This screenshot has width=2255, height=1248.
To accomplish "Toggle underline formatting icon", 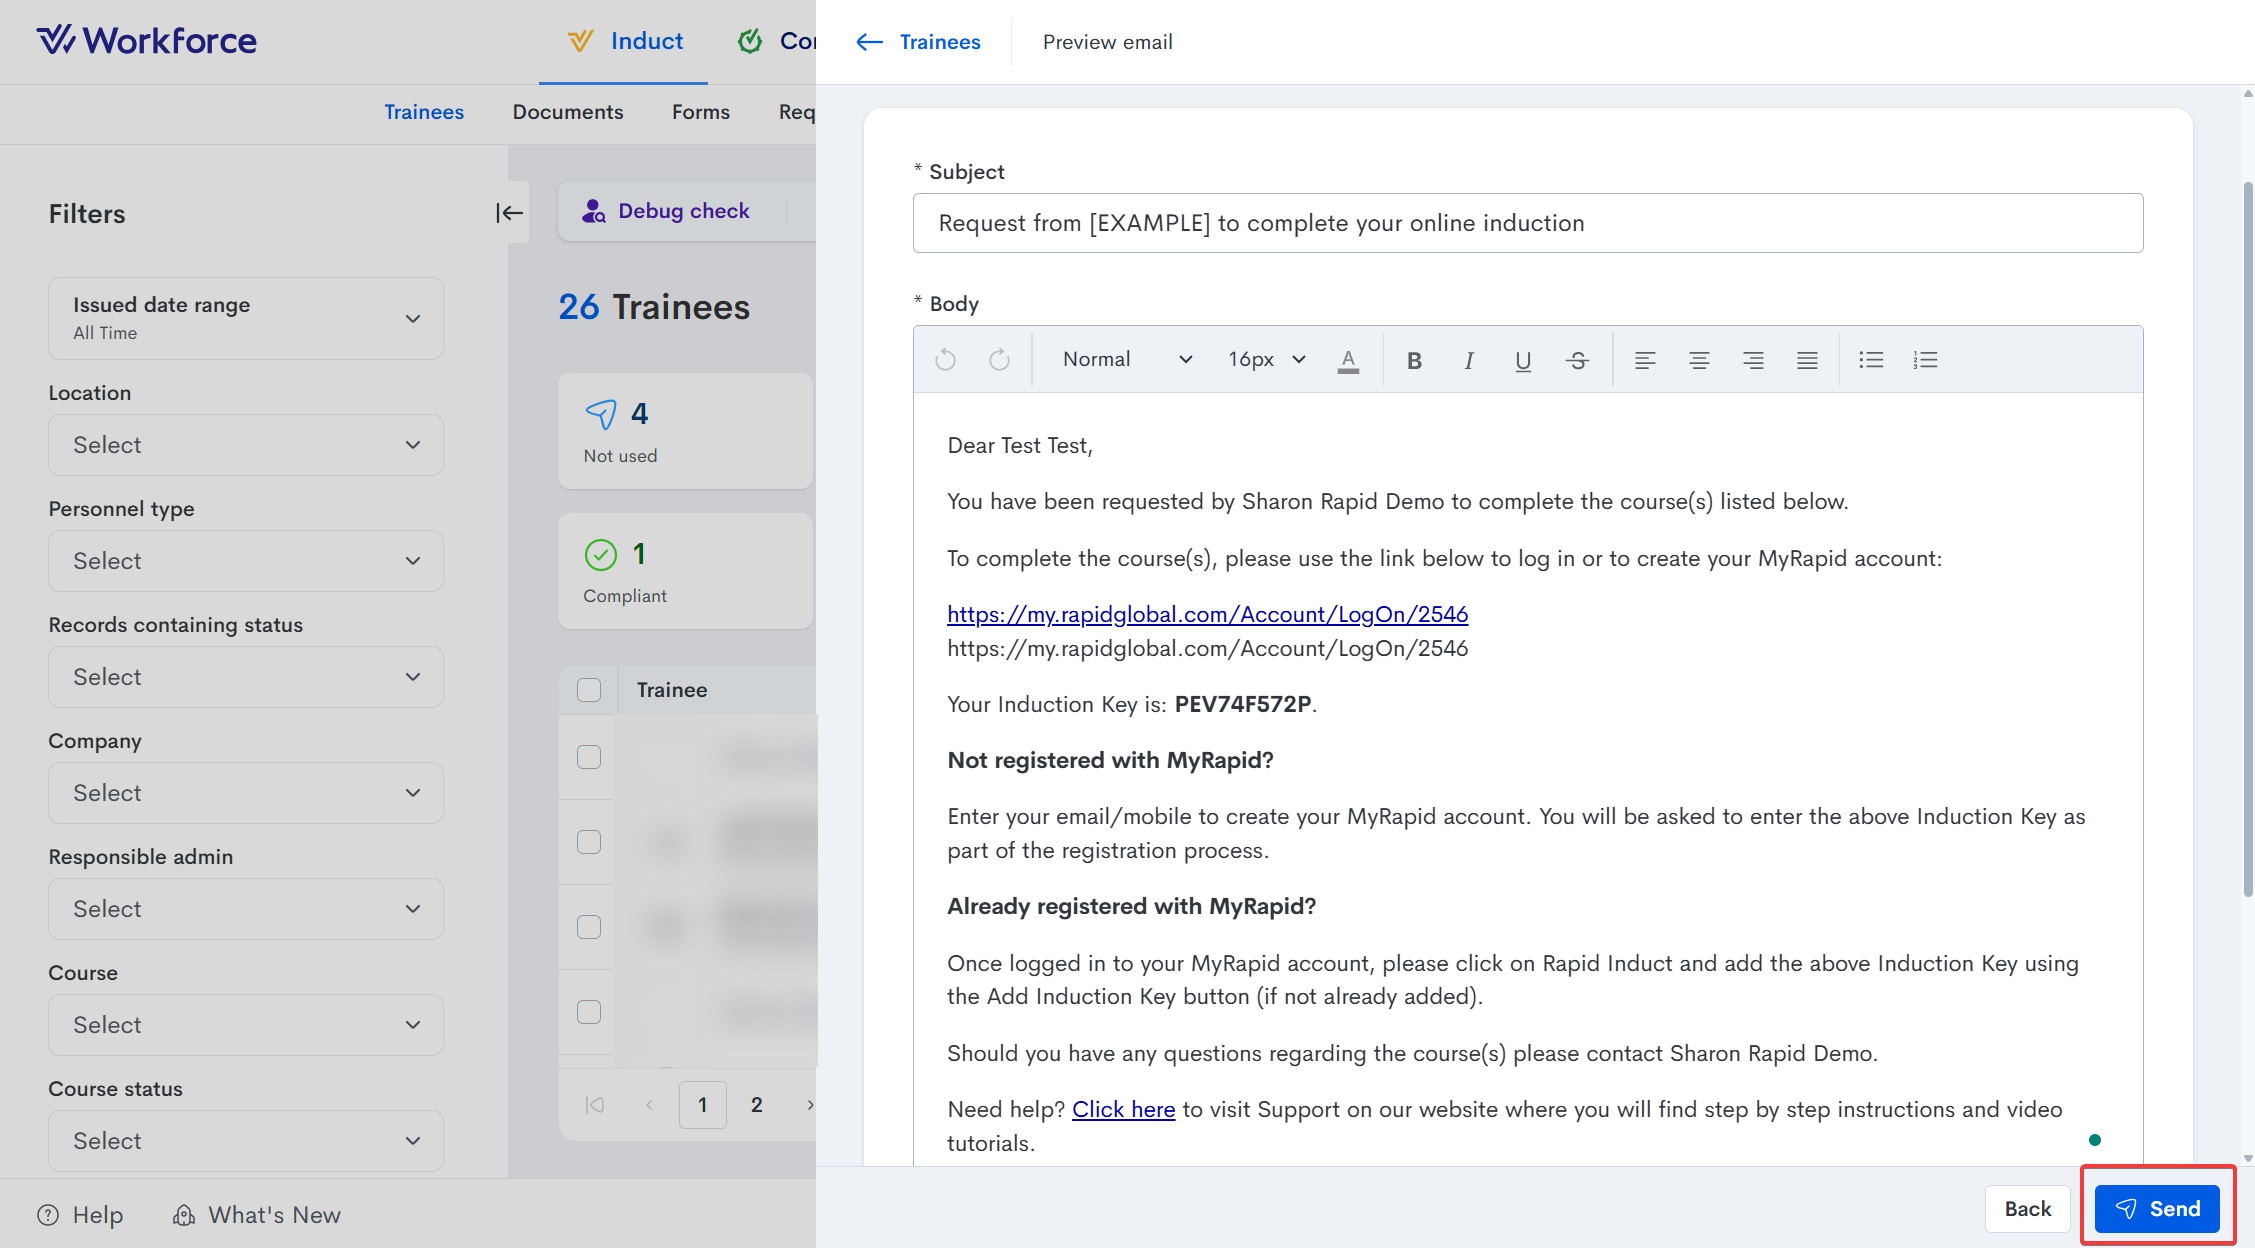I will point(1522,360).
